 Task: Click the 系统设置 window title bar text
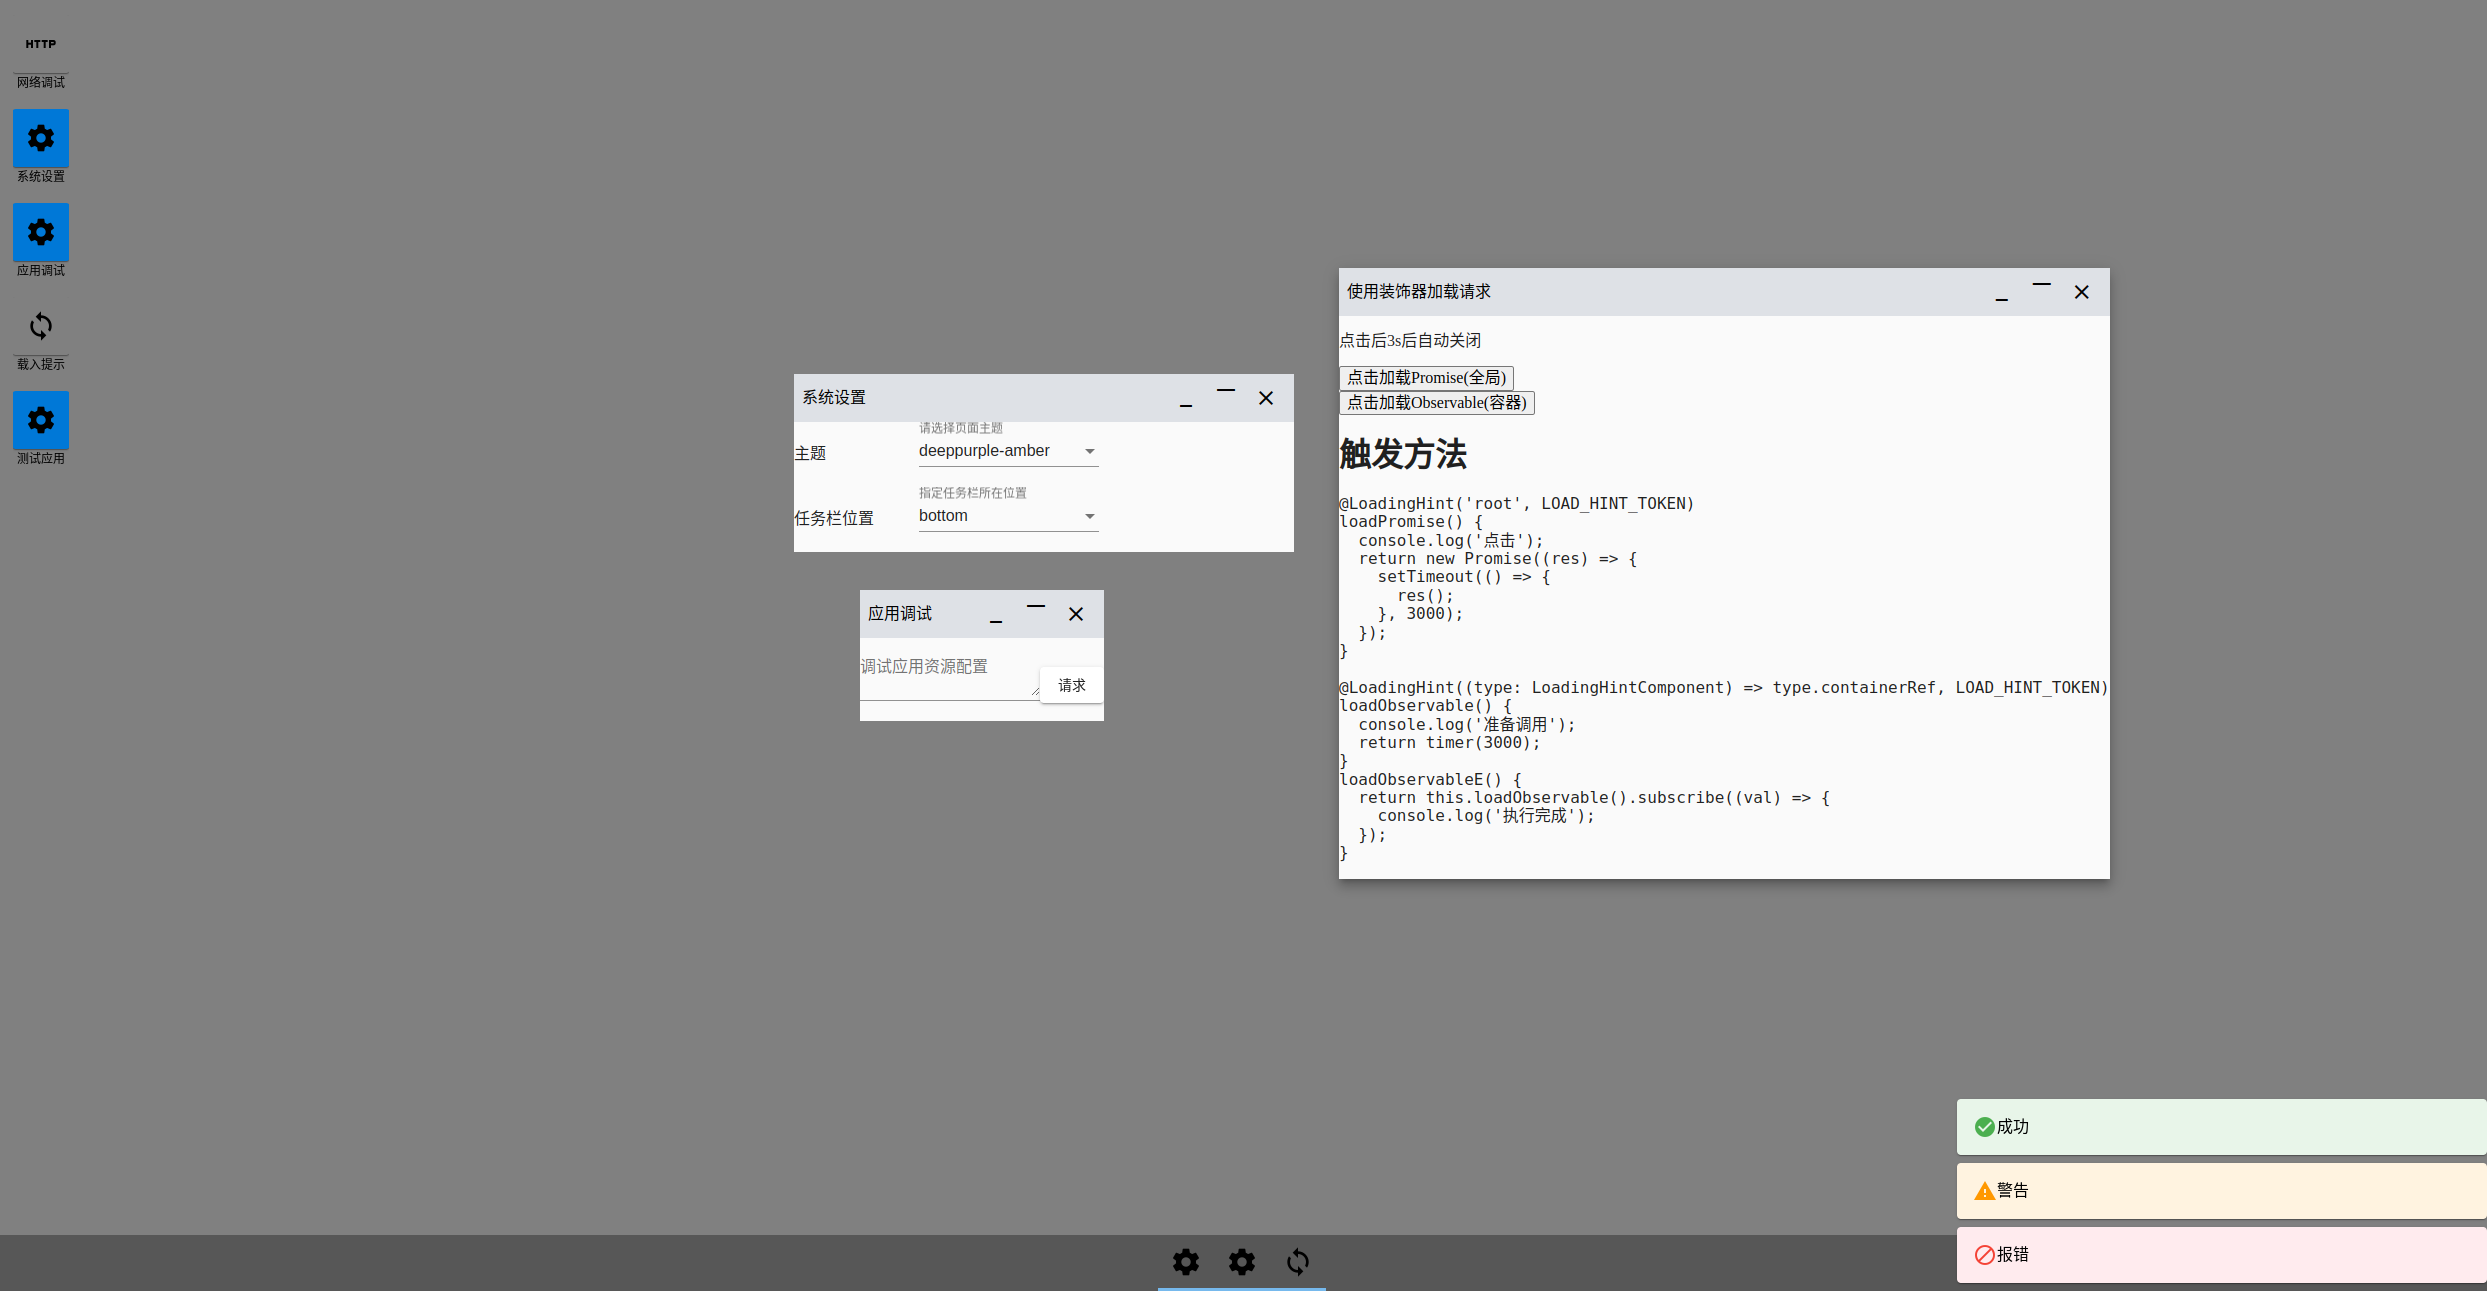tap(834, 398)
